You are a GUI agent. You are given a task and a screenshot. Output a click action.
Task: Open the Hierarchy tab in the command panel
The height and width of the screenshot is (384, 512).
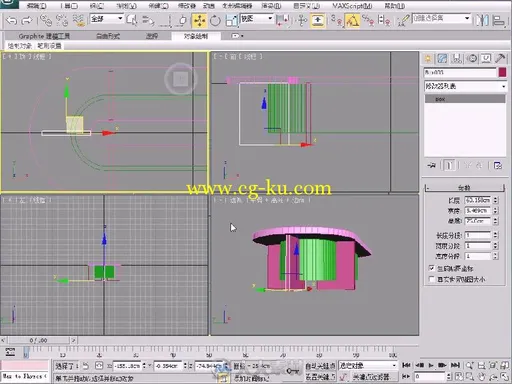pyautogui.click(x=457, y=59)
